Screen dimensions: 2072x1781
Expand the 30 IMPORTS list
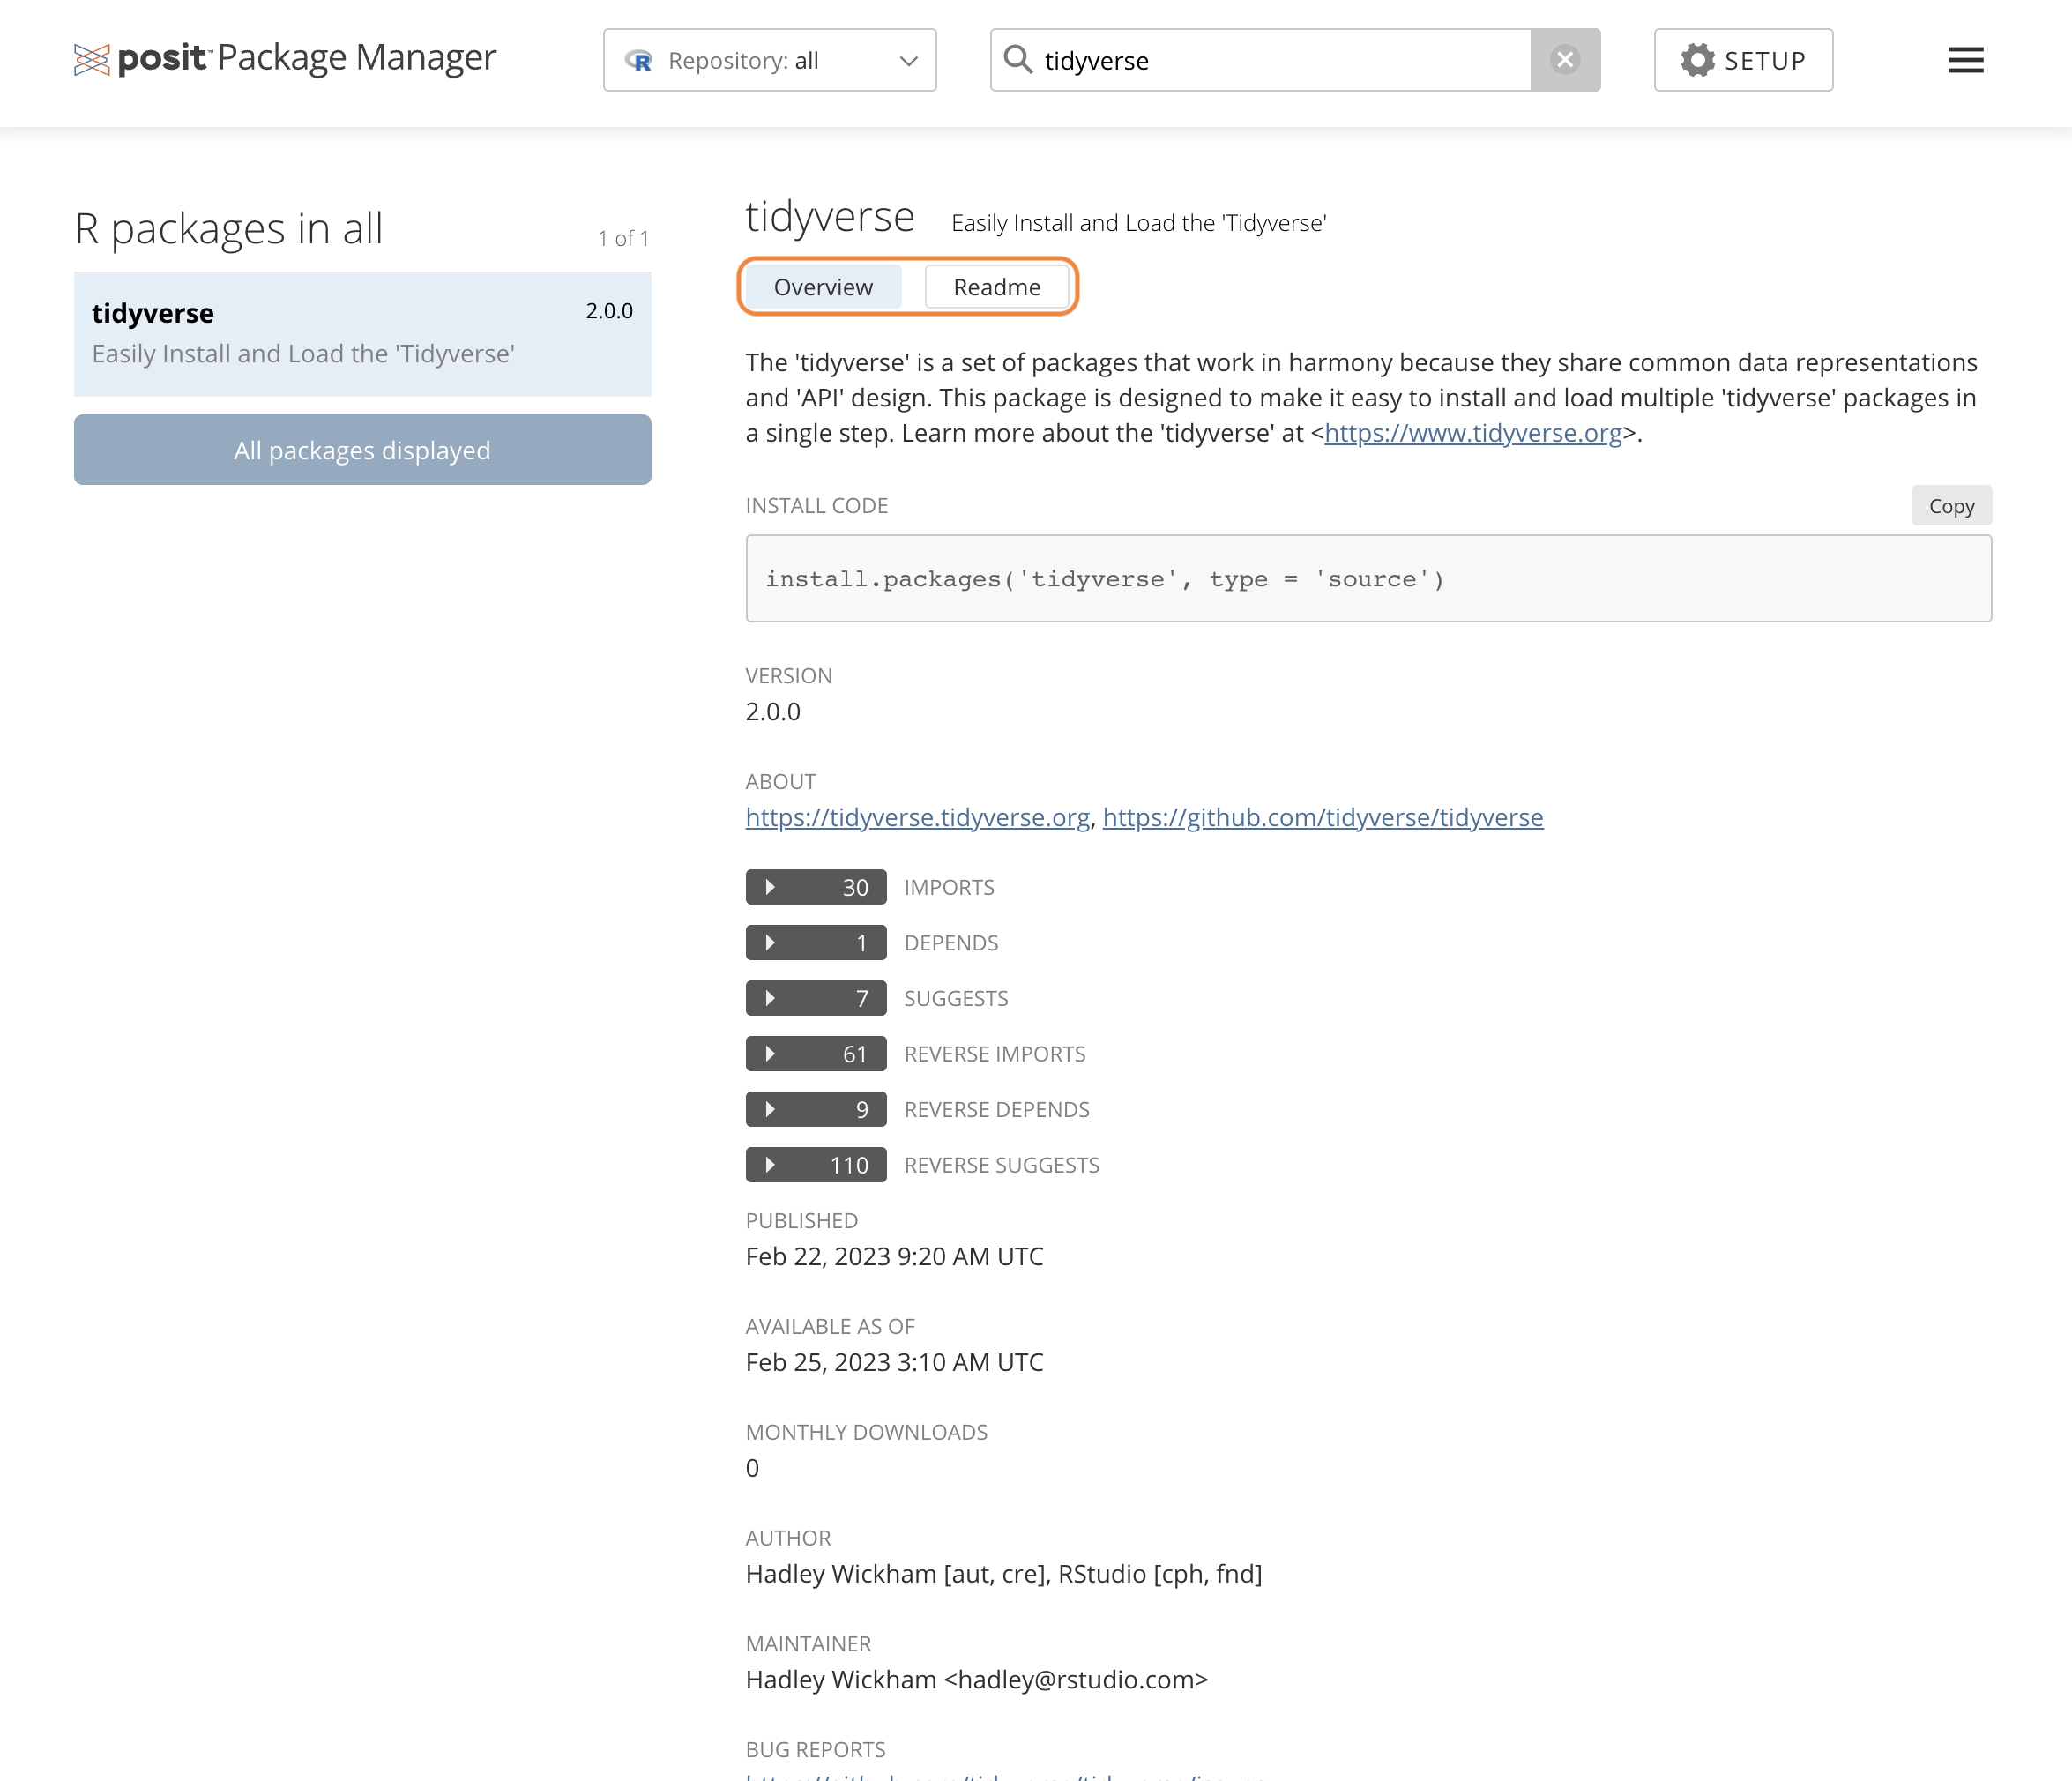tap(815, 887)
